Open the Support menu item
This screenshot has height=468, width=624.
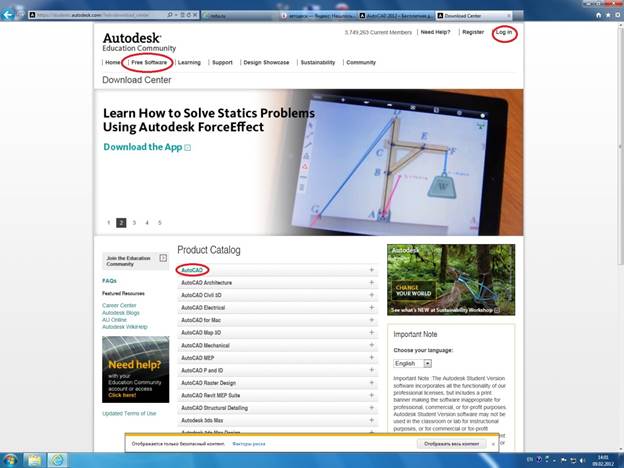(222, 62)
